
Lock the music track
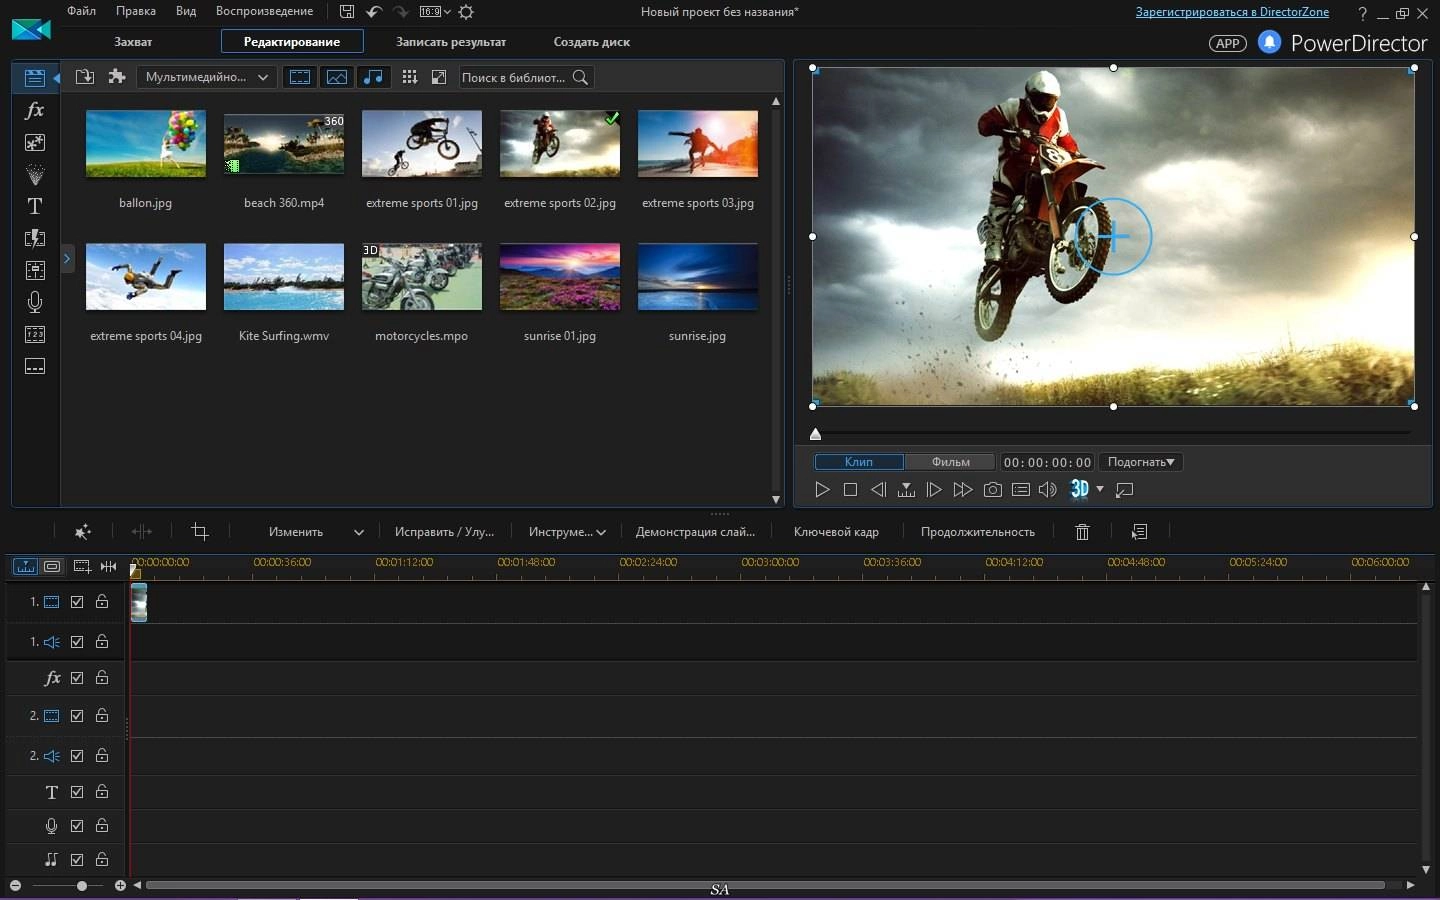coord(102,859)
